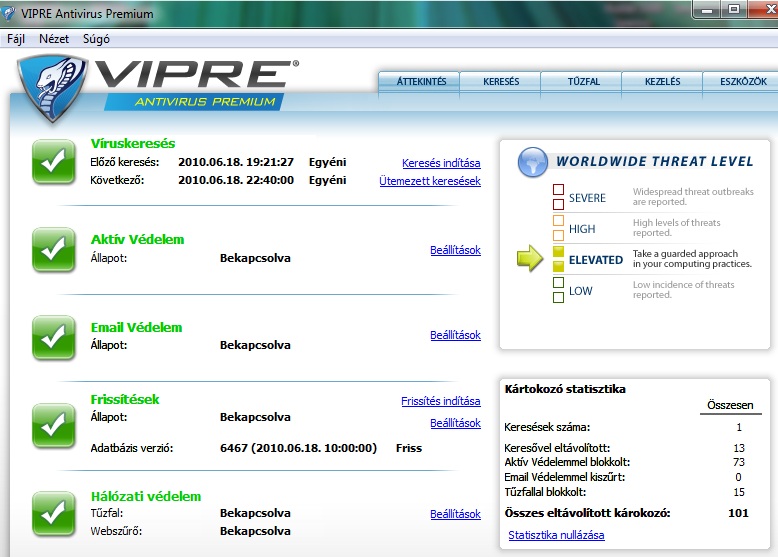Click database version 6467 value

click(x=298, y=448)
